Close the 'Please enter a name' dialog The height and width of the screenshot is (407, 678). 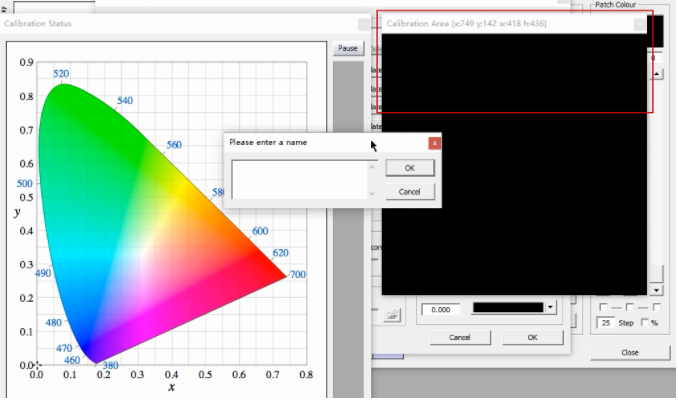(x=434, y=143)
